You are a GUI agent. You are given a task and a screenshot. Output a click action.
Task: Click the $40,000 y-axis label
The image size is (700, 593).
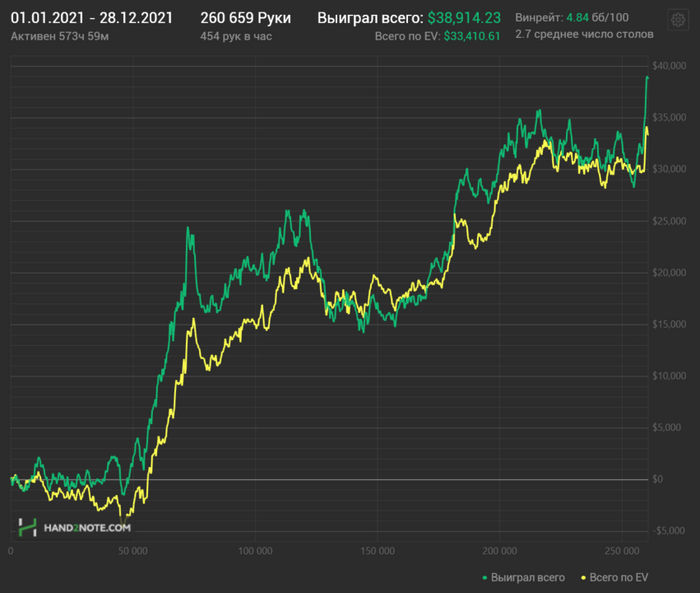click(x=669, y=66)
